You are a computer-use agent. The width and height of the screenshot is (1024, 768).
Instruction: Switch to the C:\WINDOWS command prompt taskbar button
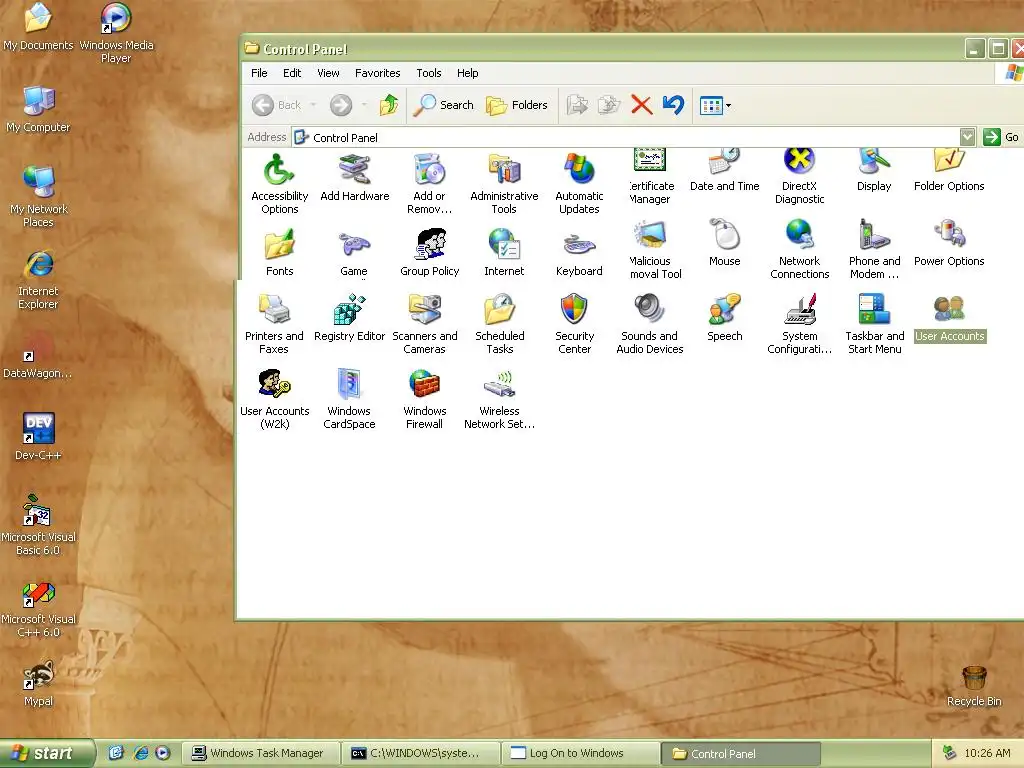(x=422, y=753)
